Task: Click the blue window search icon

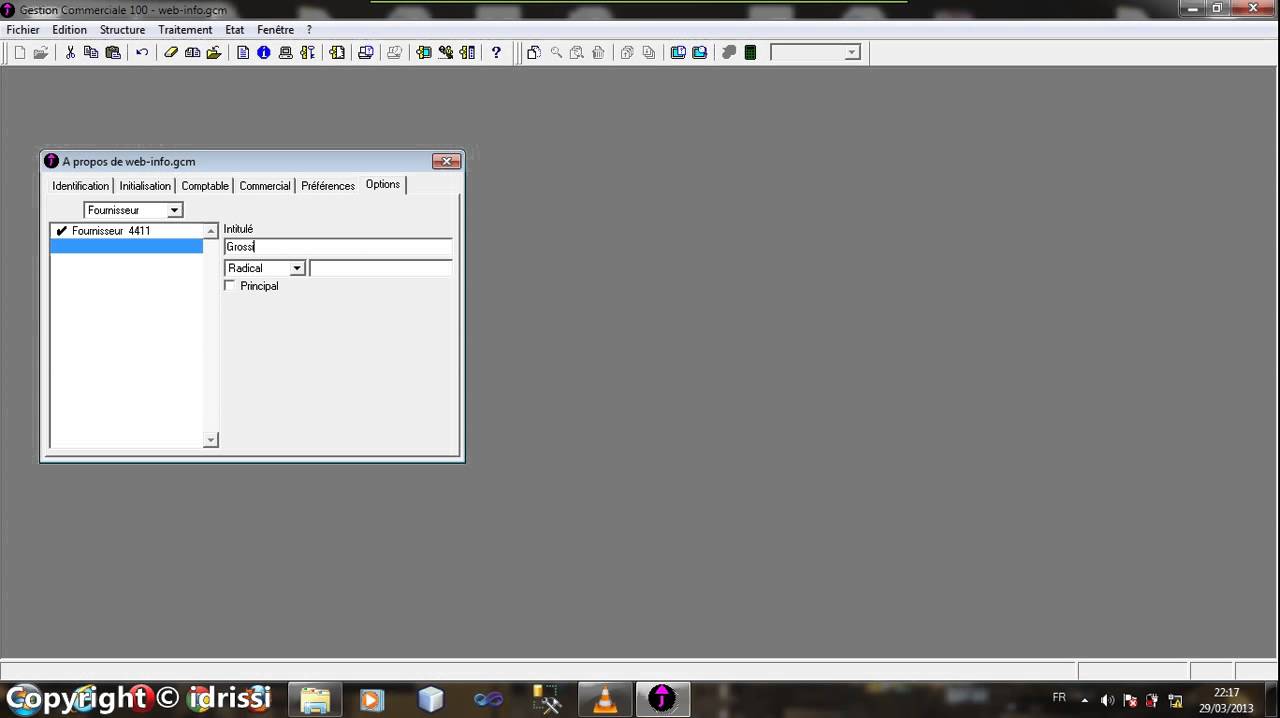Action: pyautogui.click(x=700, y=53)
